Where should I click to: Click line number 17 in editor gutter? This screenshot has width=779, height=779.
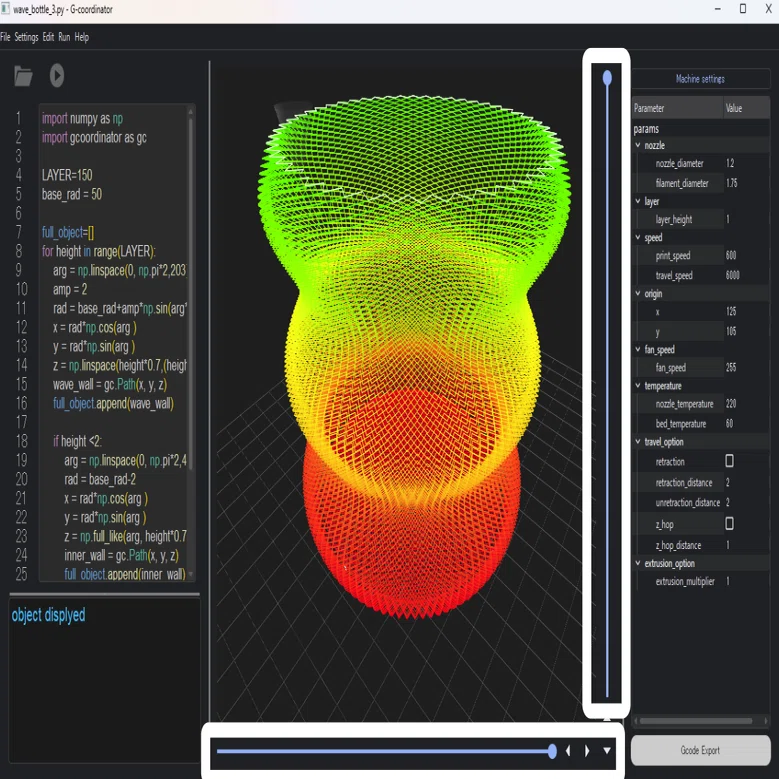[x=21, y=422]
